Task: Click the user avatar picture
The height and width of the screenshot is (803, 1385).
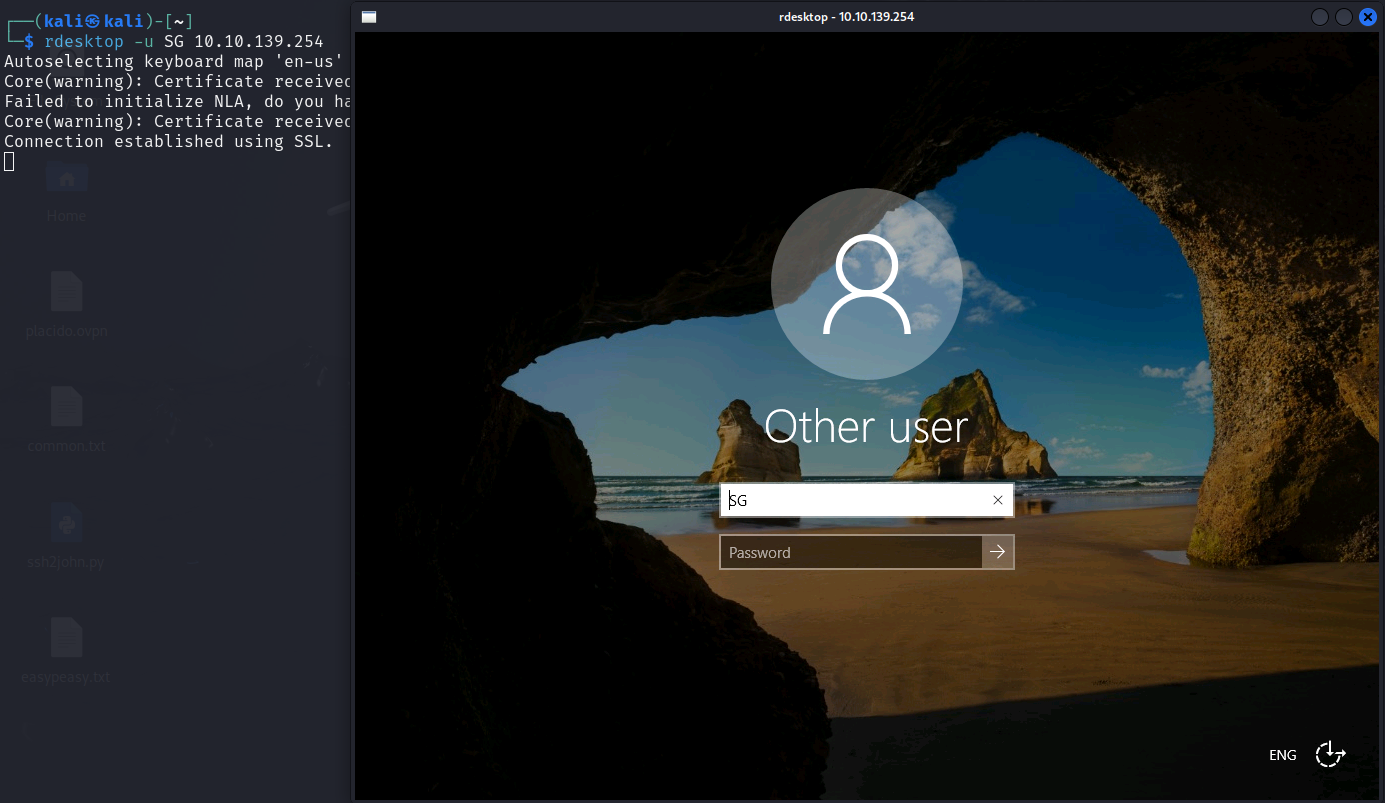Action: pos(867,284)
